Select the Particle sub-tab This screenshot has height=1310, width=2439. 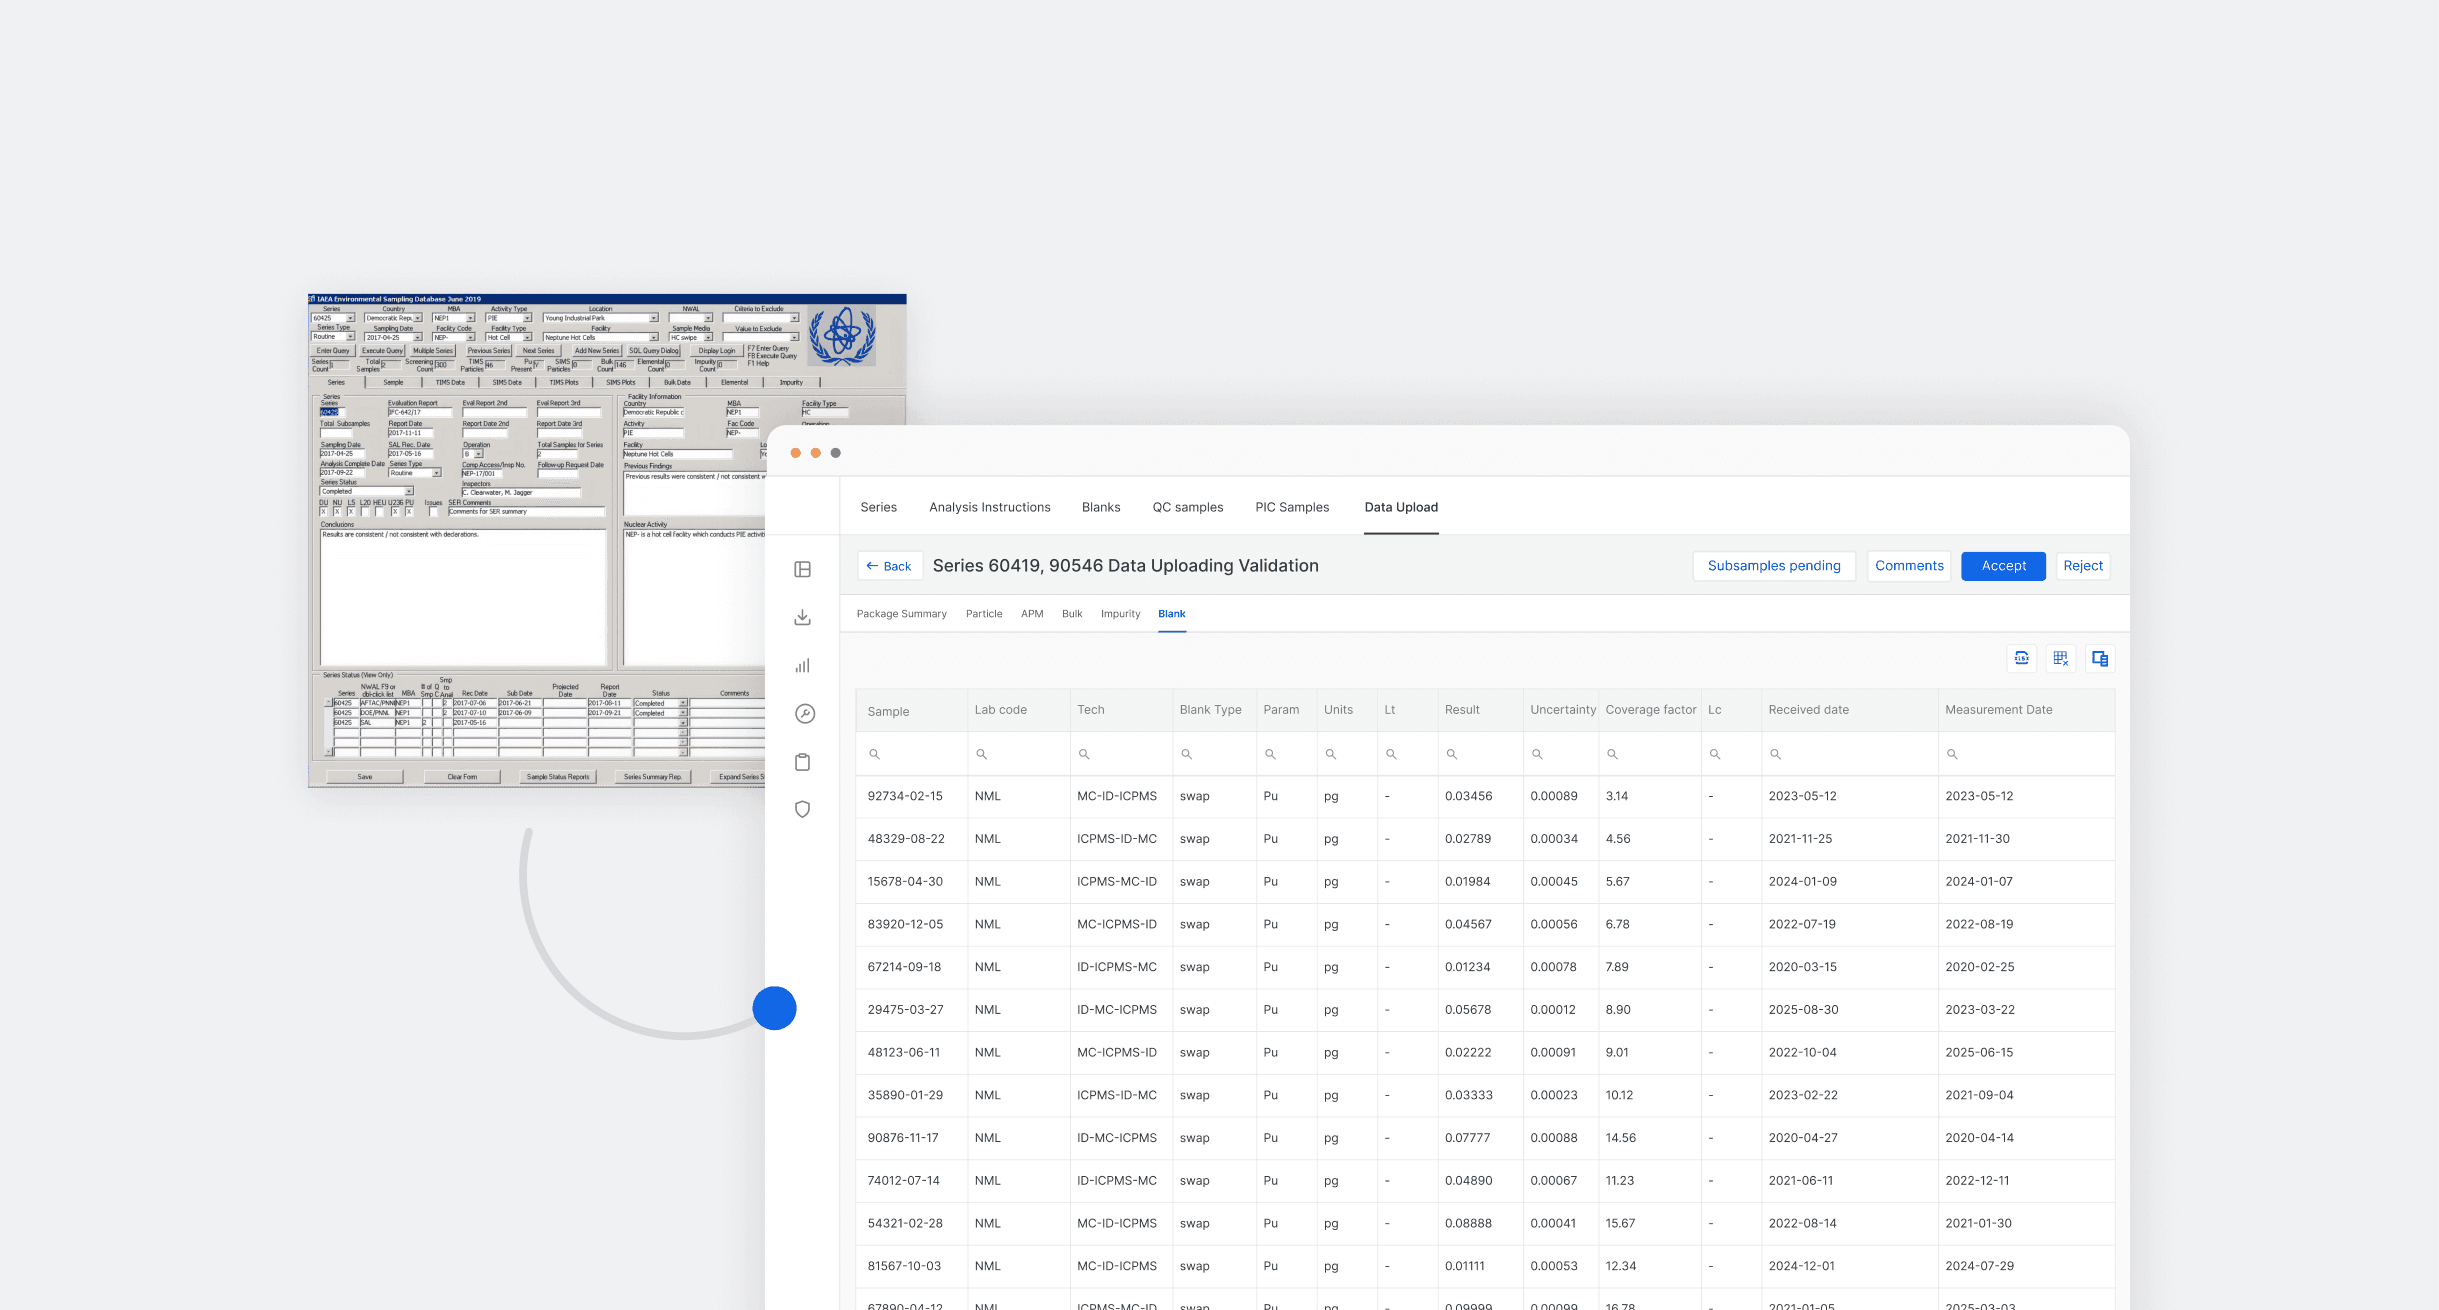point(983,614)
